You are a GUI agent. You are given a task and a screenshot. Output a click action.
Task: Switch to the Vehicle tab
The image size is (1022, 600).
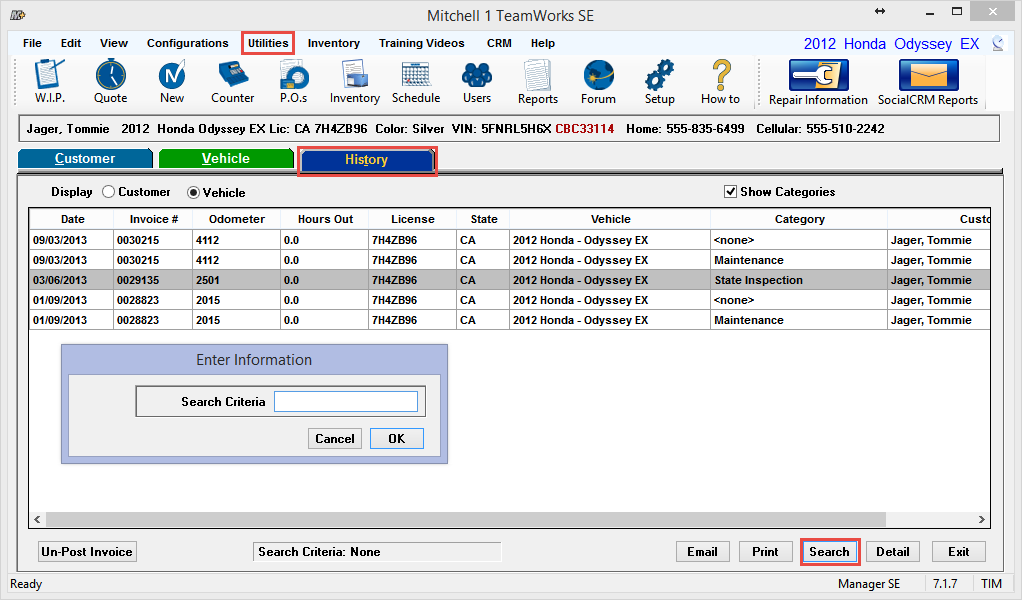[x=226, y=158]
